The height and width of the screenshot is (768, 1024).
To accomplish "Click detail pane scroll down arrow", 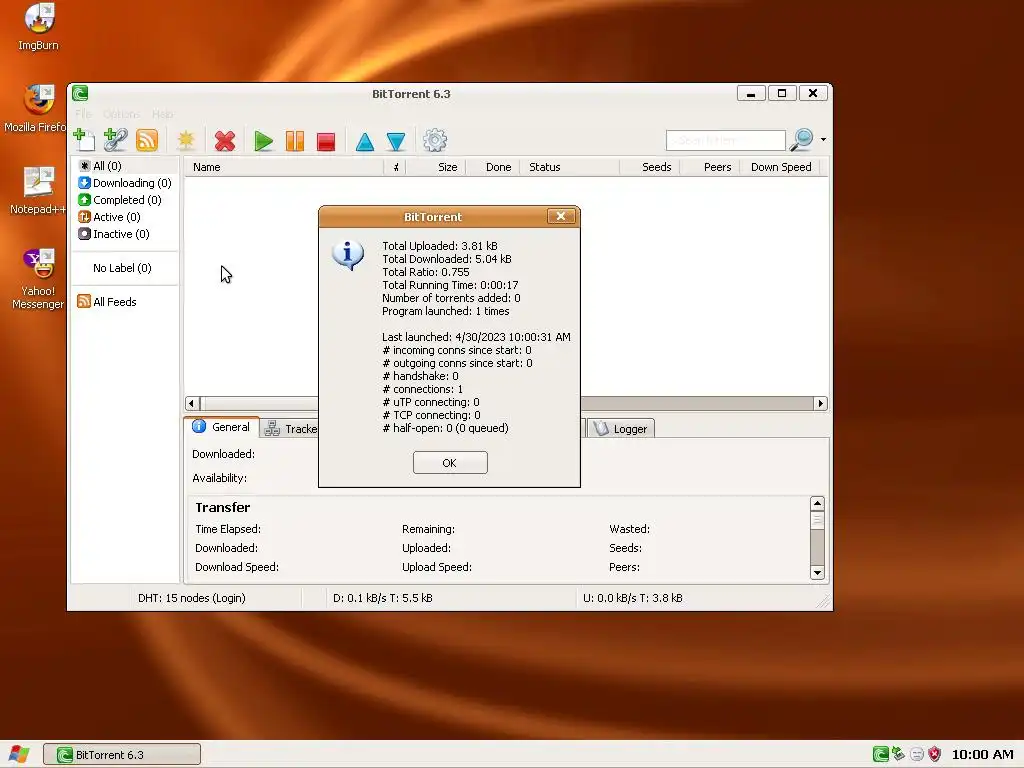I will pos(817,573).
